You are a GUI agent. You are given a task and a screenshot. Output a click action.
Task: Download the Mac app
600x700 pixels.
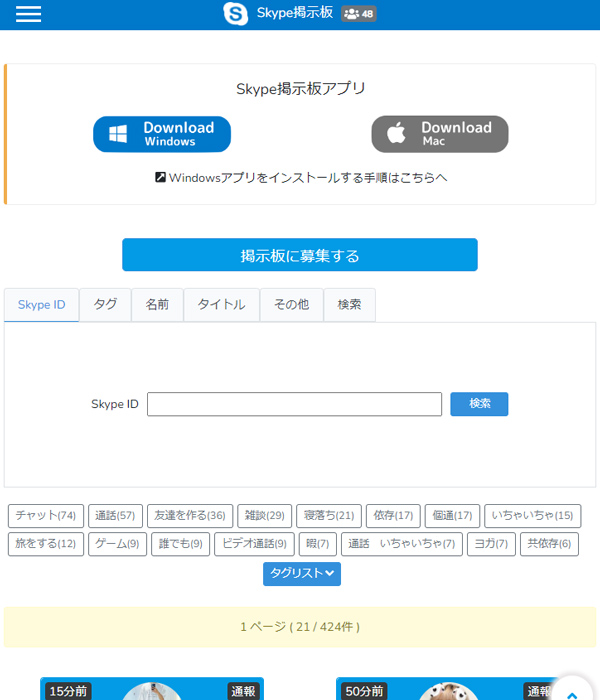[x=440, y=134]
